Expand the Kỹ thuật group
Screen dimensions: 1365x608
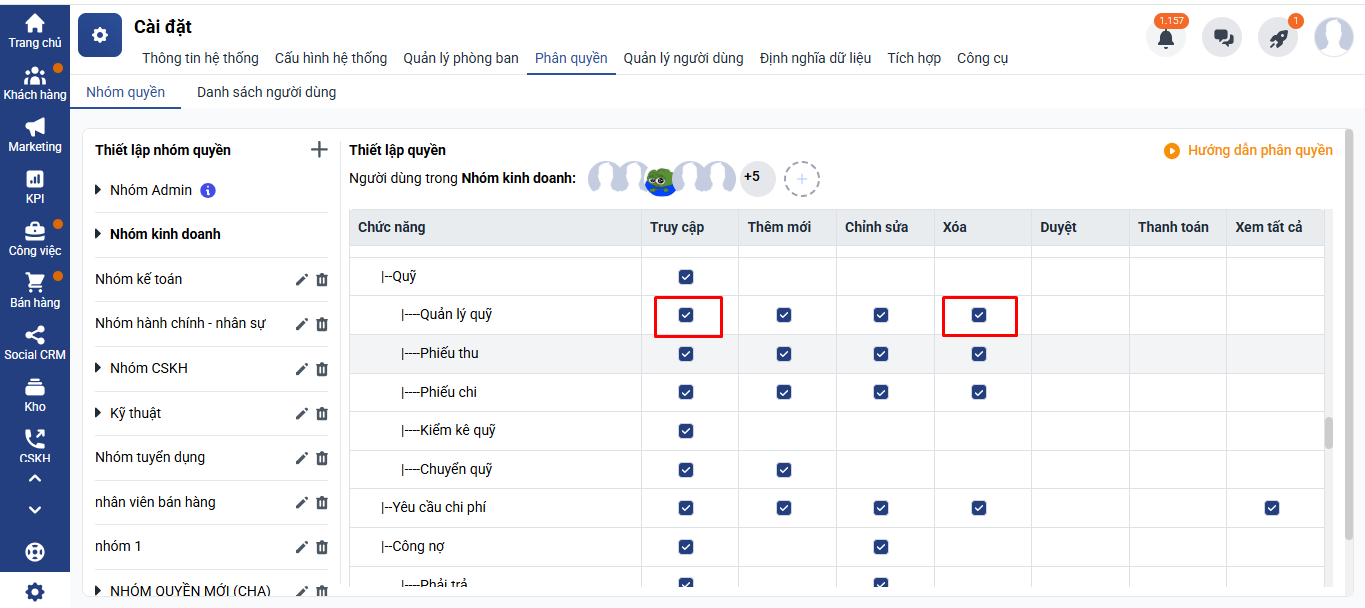(99, 413)
